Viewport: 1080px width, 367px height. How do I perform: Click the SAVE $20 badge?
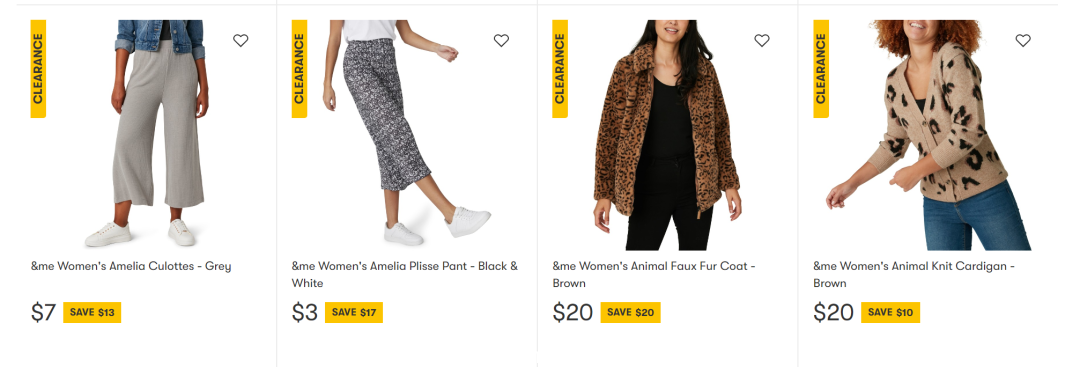point(630,313)
